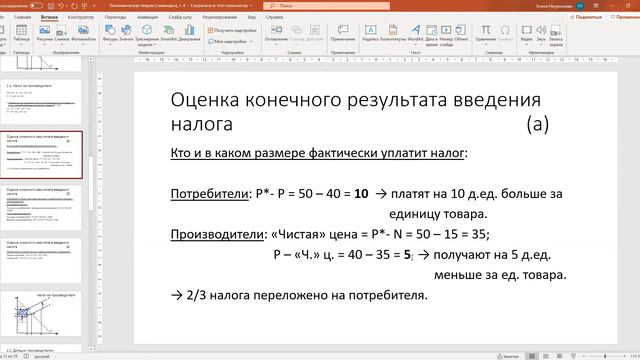Open the Вид tab
The width and height of the screenshot is (640, 360).
point(252,17)
